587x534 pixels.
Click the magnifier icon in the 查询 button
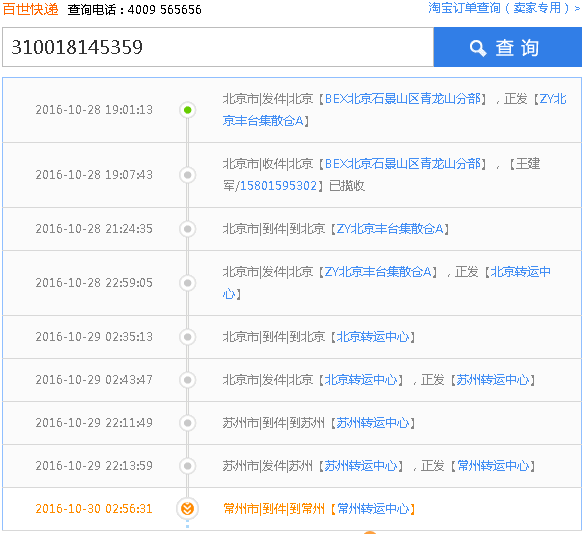[x=478, y=48]
